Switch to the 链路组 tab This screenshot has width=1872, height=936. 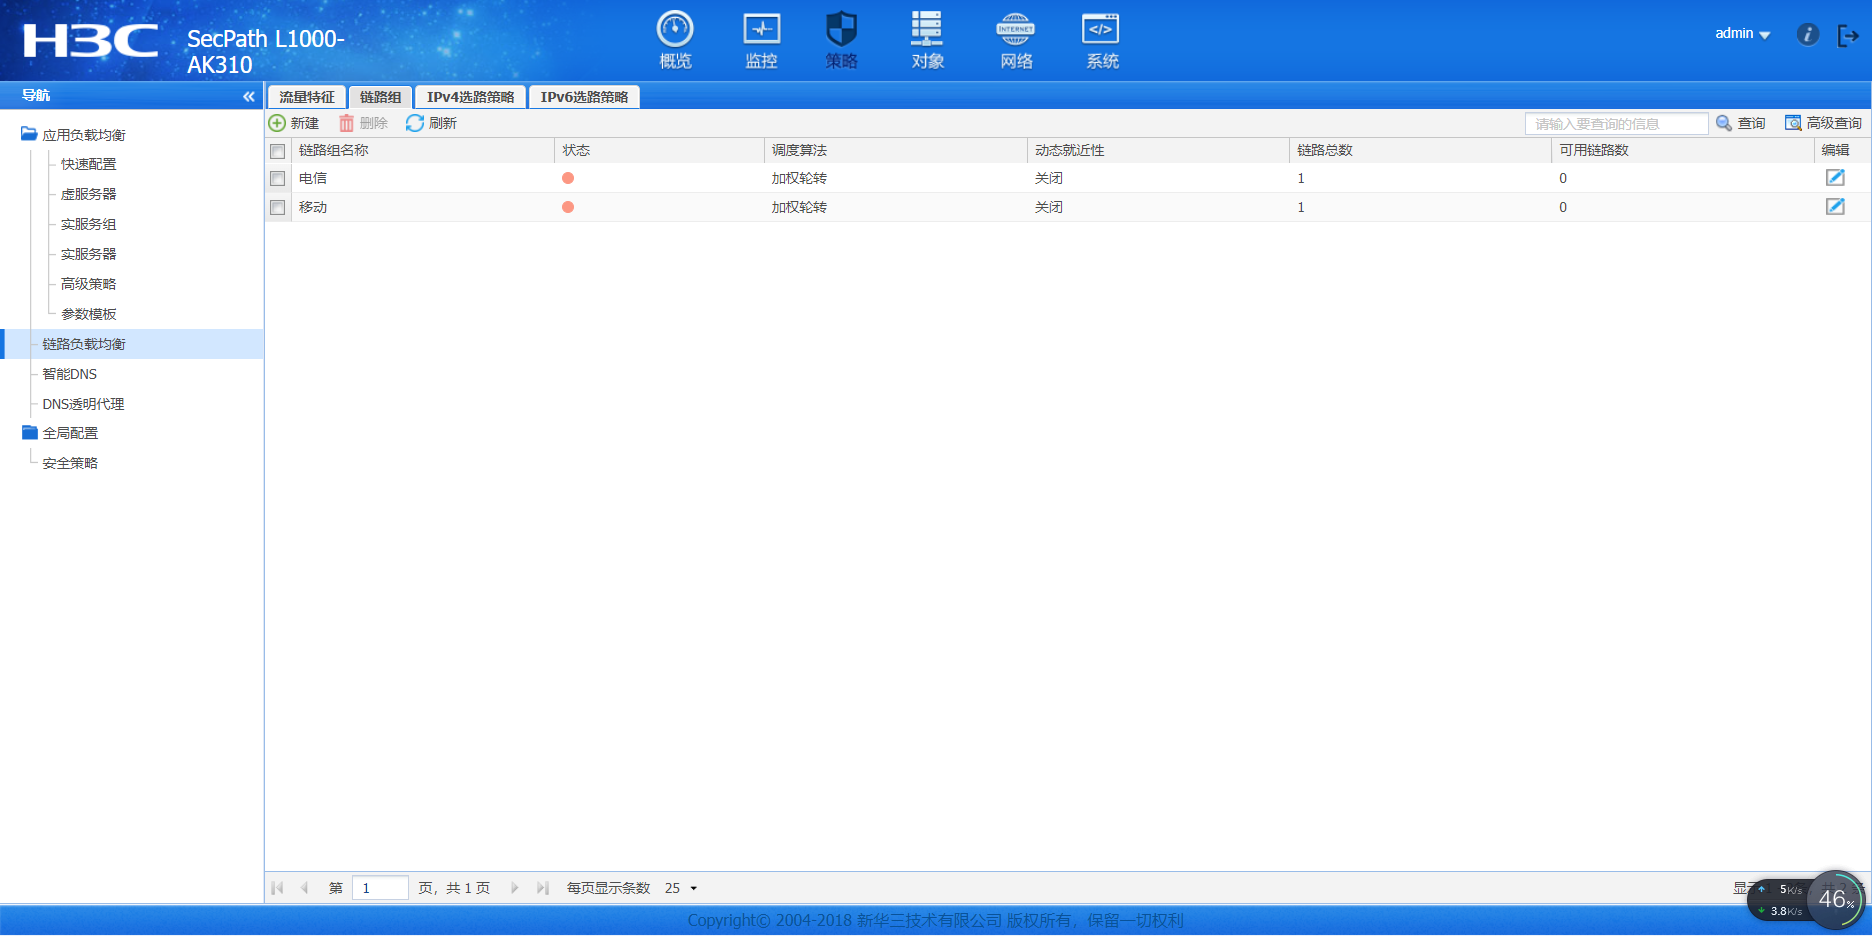click(x=380, y=97)
